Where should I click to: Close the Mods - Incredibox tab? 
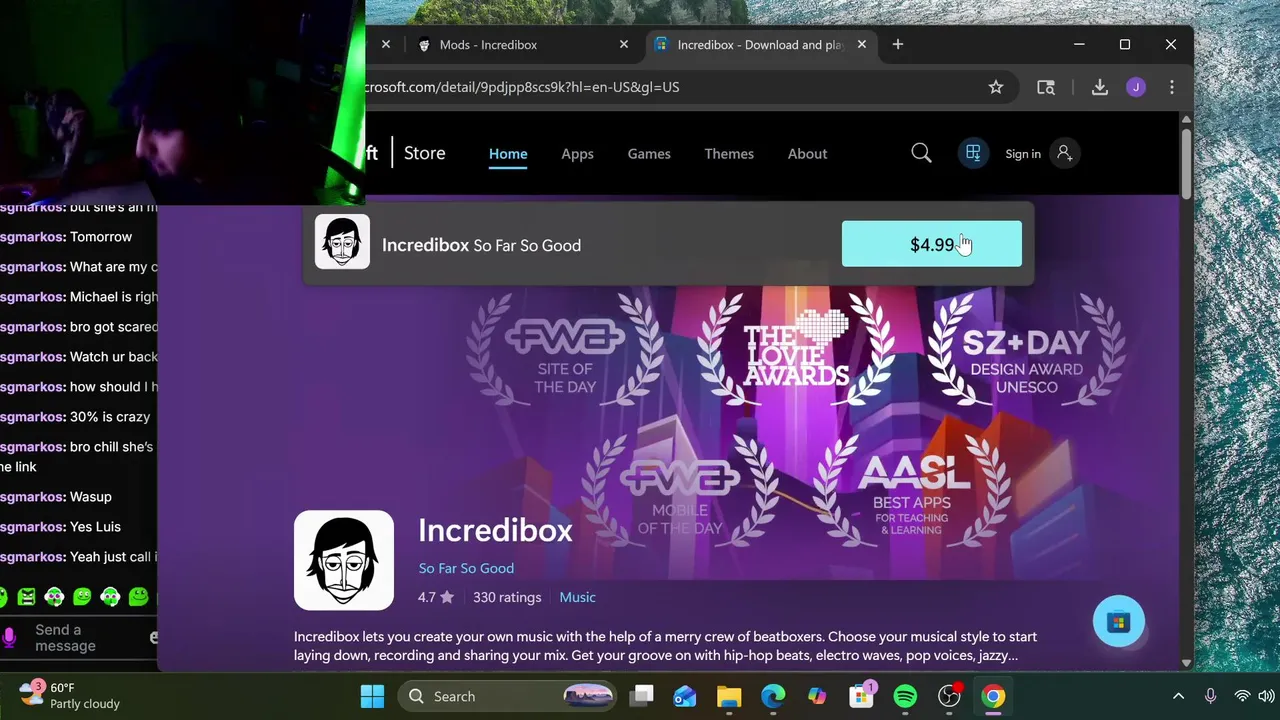624,44
